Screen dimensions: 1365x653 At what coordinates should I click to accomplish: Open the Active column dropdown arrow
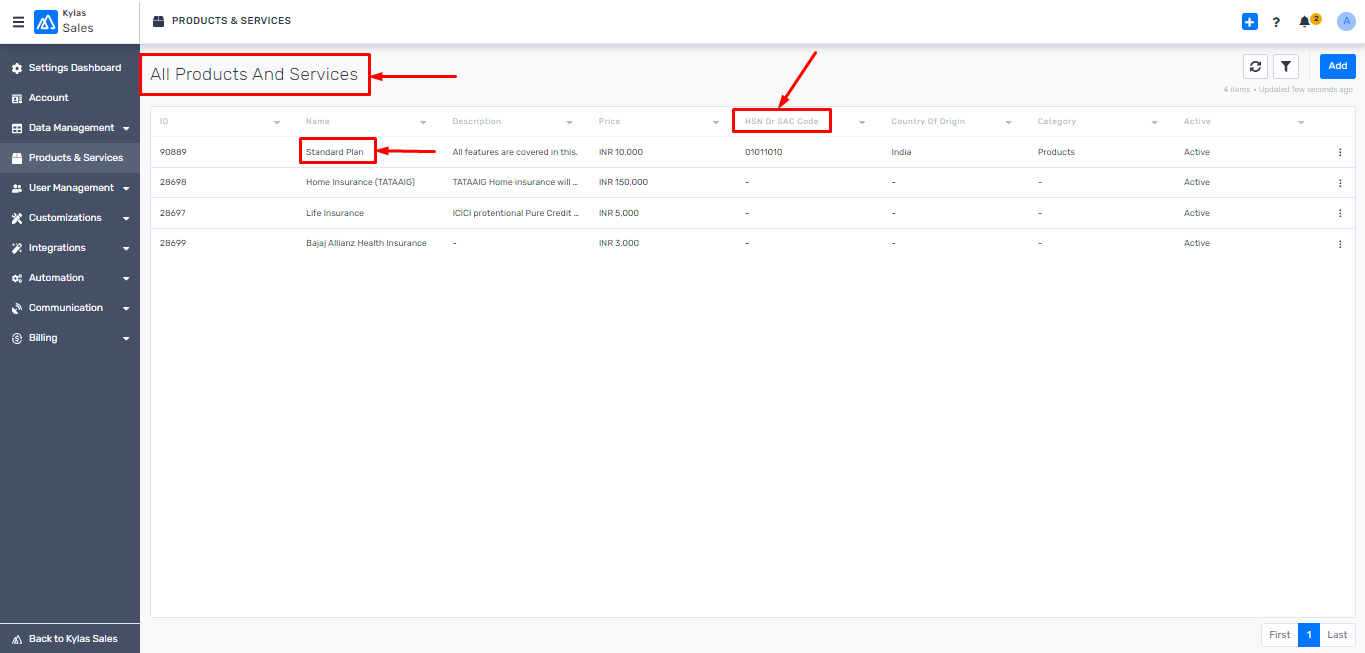click(x=1301, y=123)
